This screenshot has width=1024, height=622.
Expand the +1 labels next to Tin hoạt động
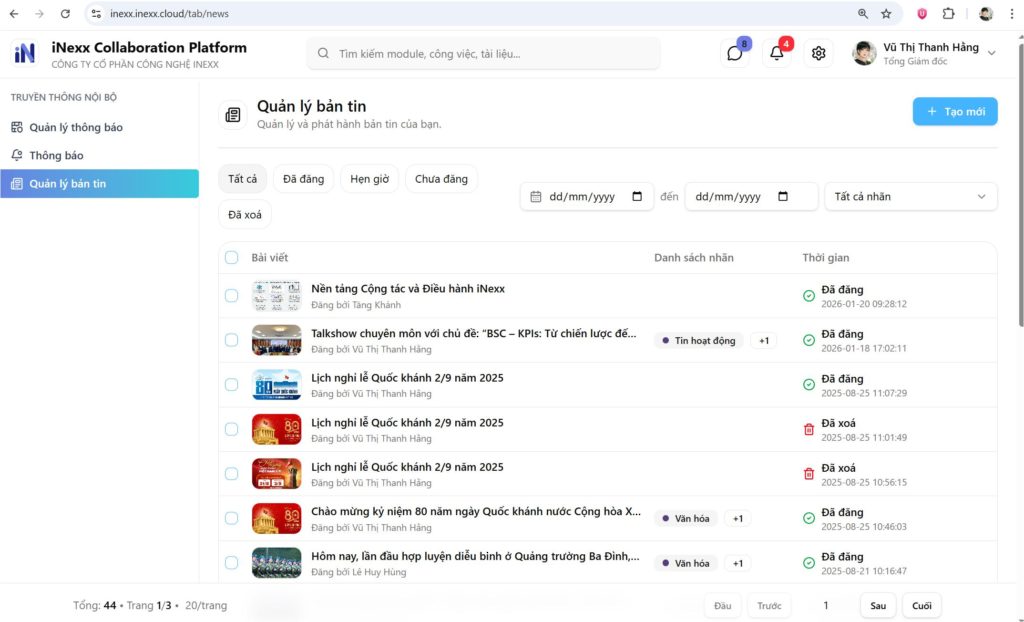pyautogui.click(x=764, y=341)
